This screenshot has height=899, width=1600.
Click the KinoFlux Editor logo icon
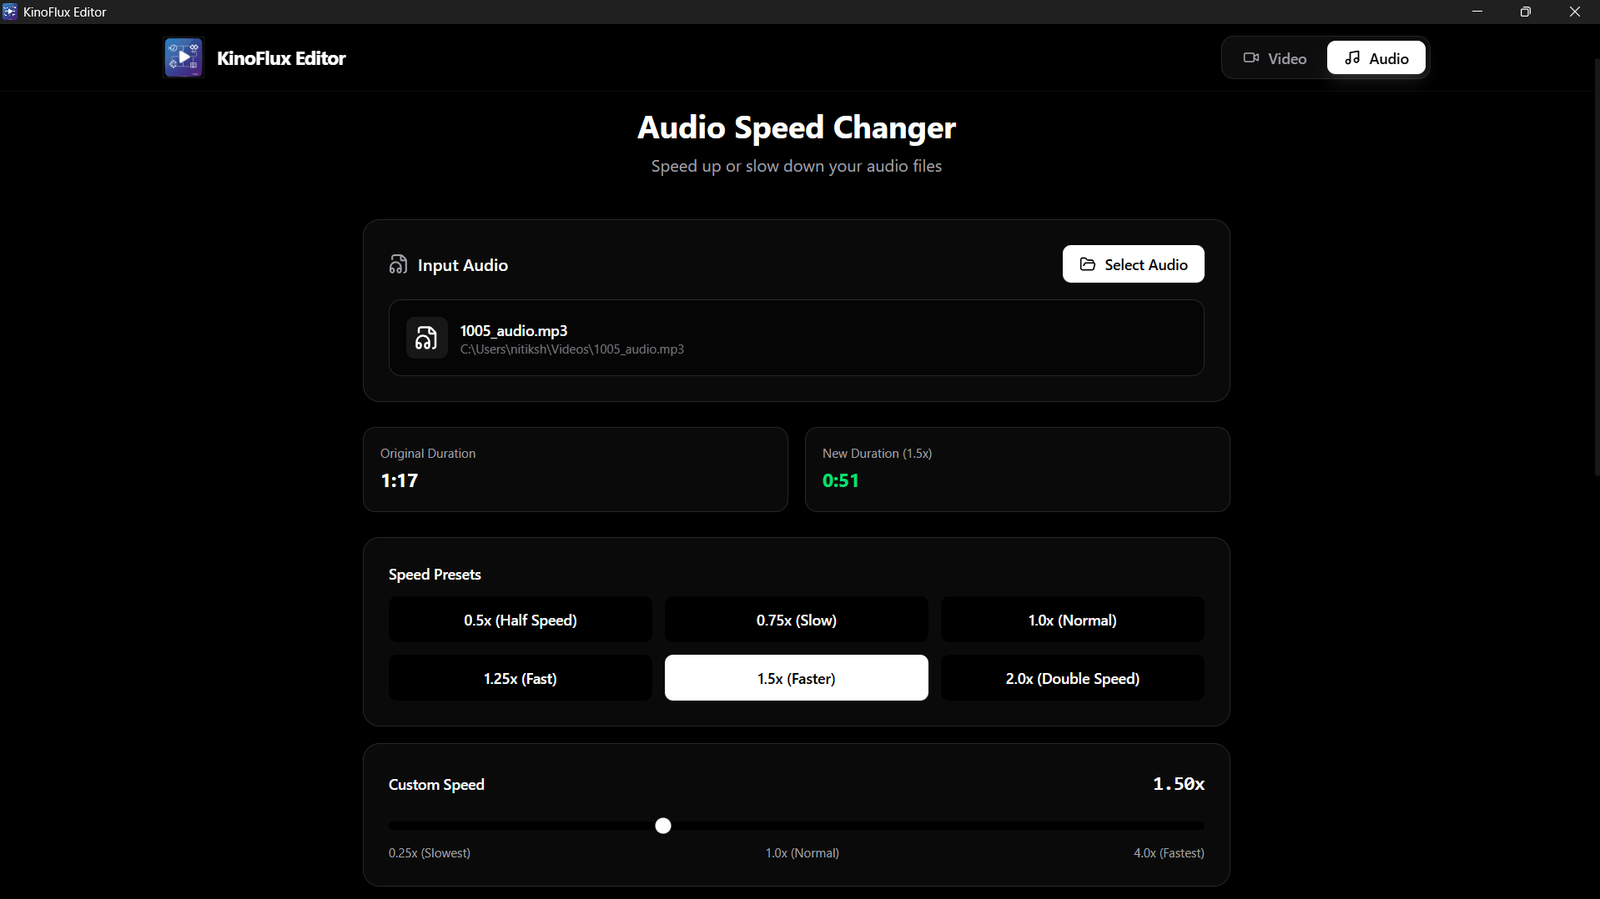click(x=183, y=58)
